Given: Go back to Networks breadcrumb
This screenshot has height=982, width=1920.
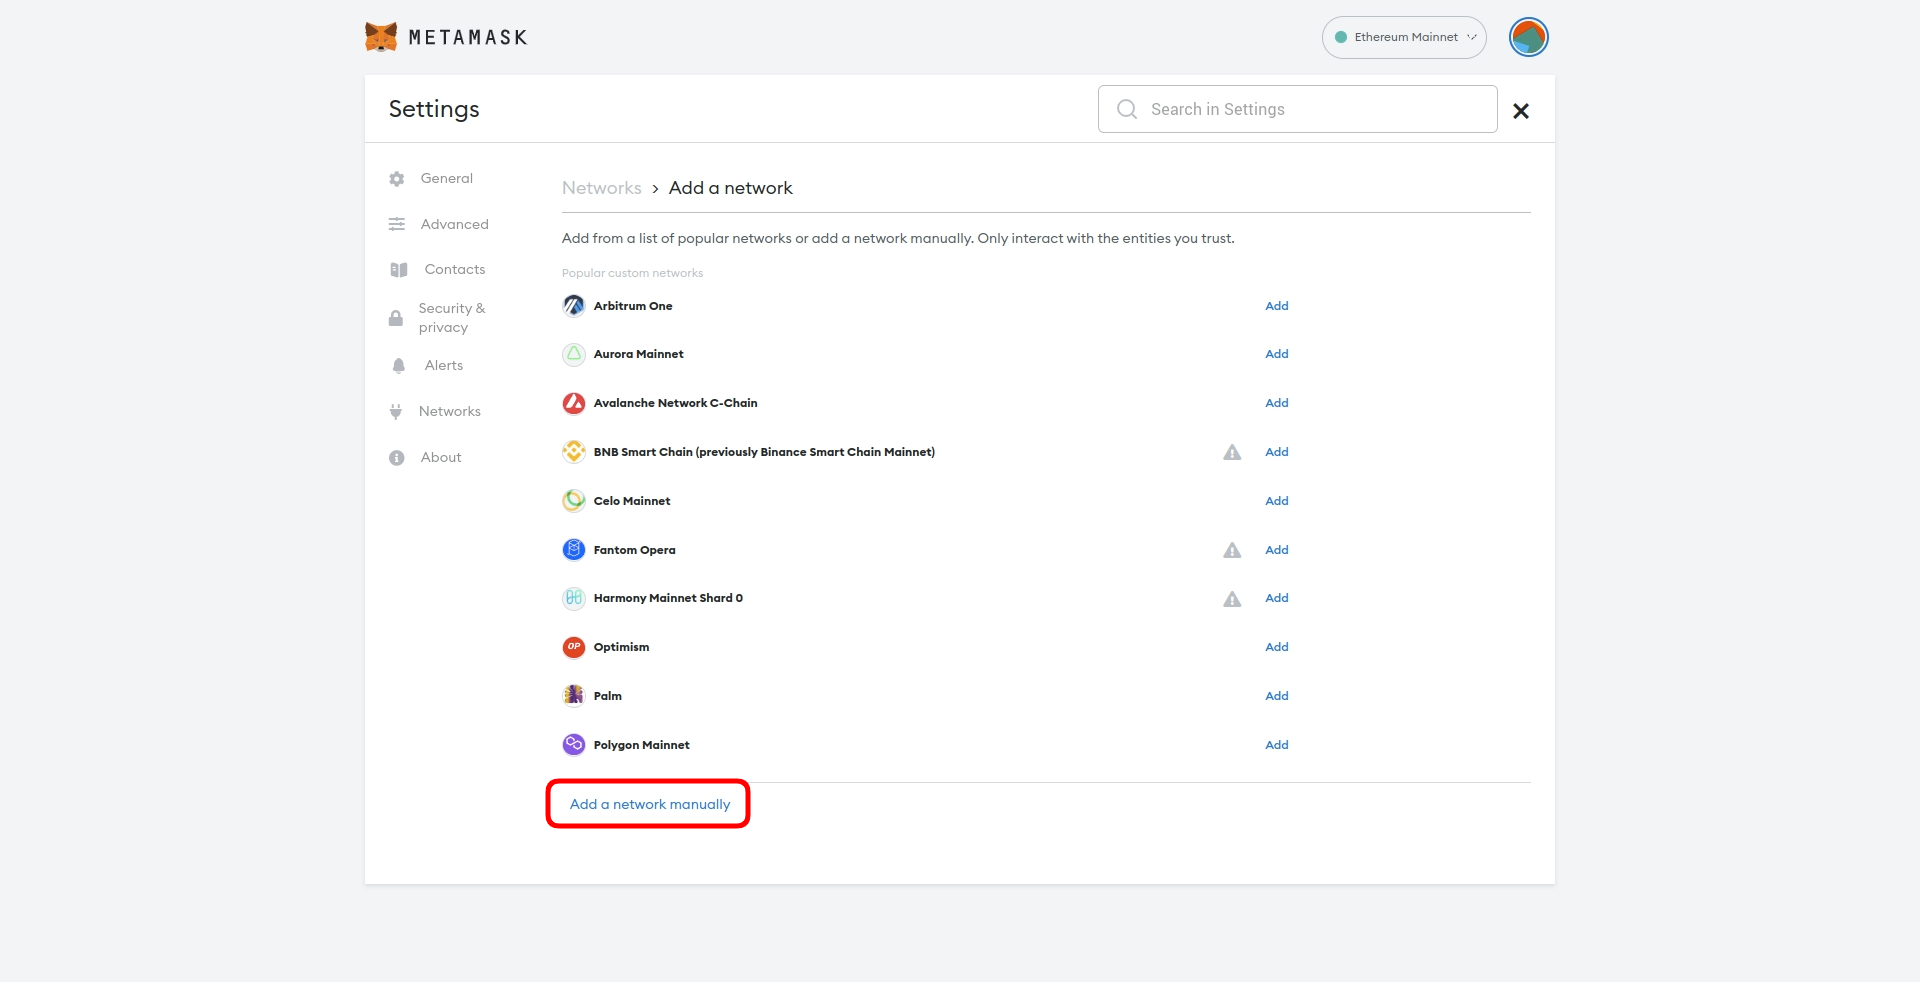Looking at the screenshot, I should pos(602,188).
